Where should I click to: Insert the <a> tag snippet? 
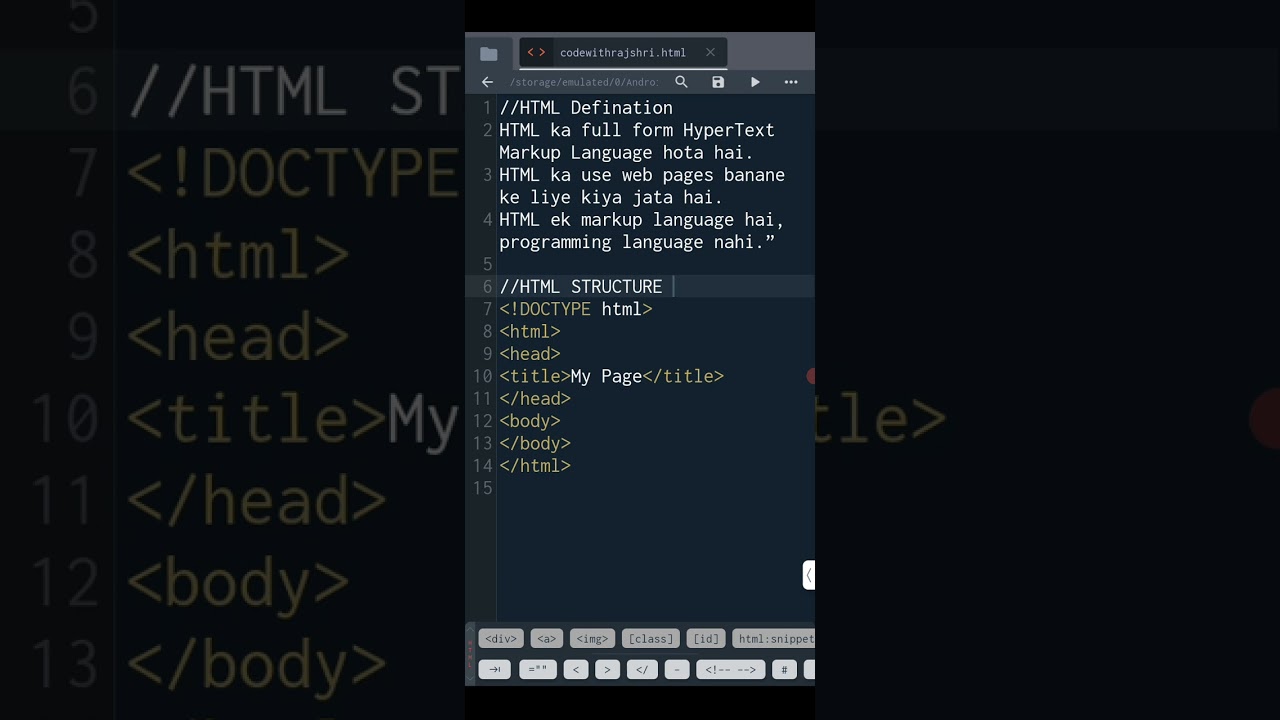pyautogui.click(x=546, y=639)
